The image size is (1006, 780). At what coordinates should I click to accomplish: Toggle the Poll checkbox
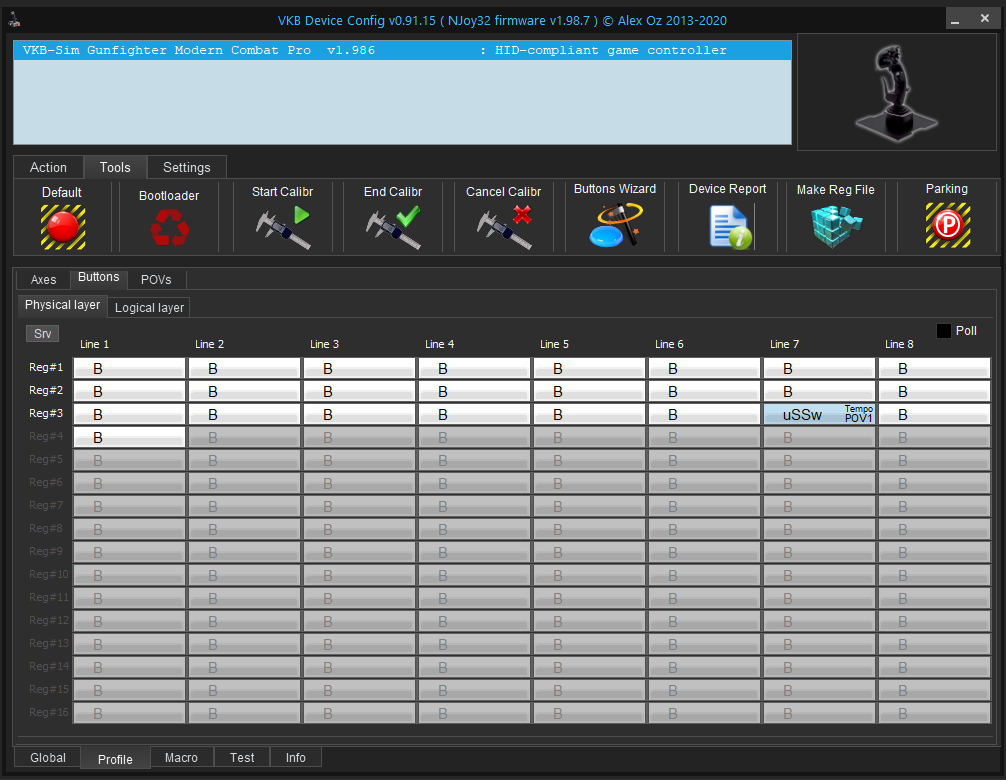coord(944,331)
